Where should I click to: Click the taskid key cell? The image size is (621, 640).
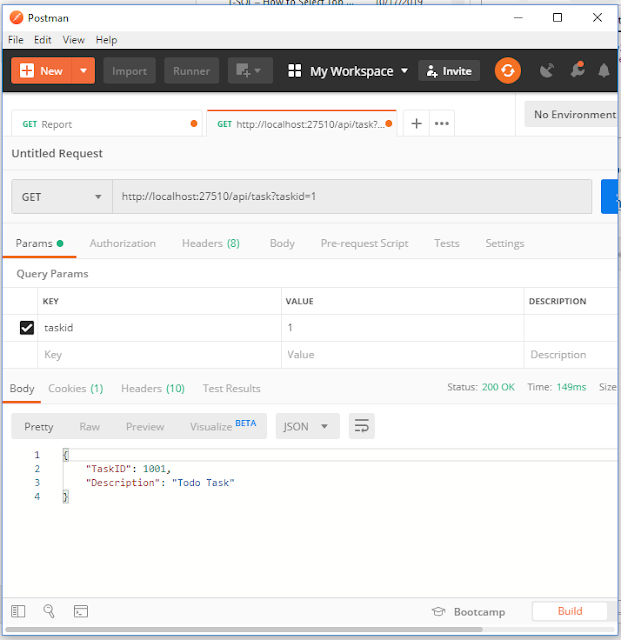pyautogui.click(x=159, y=328)
